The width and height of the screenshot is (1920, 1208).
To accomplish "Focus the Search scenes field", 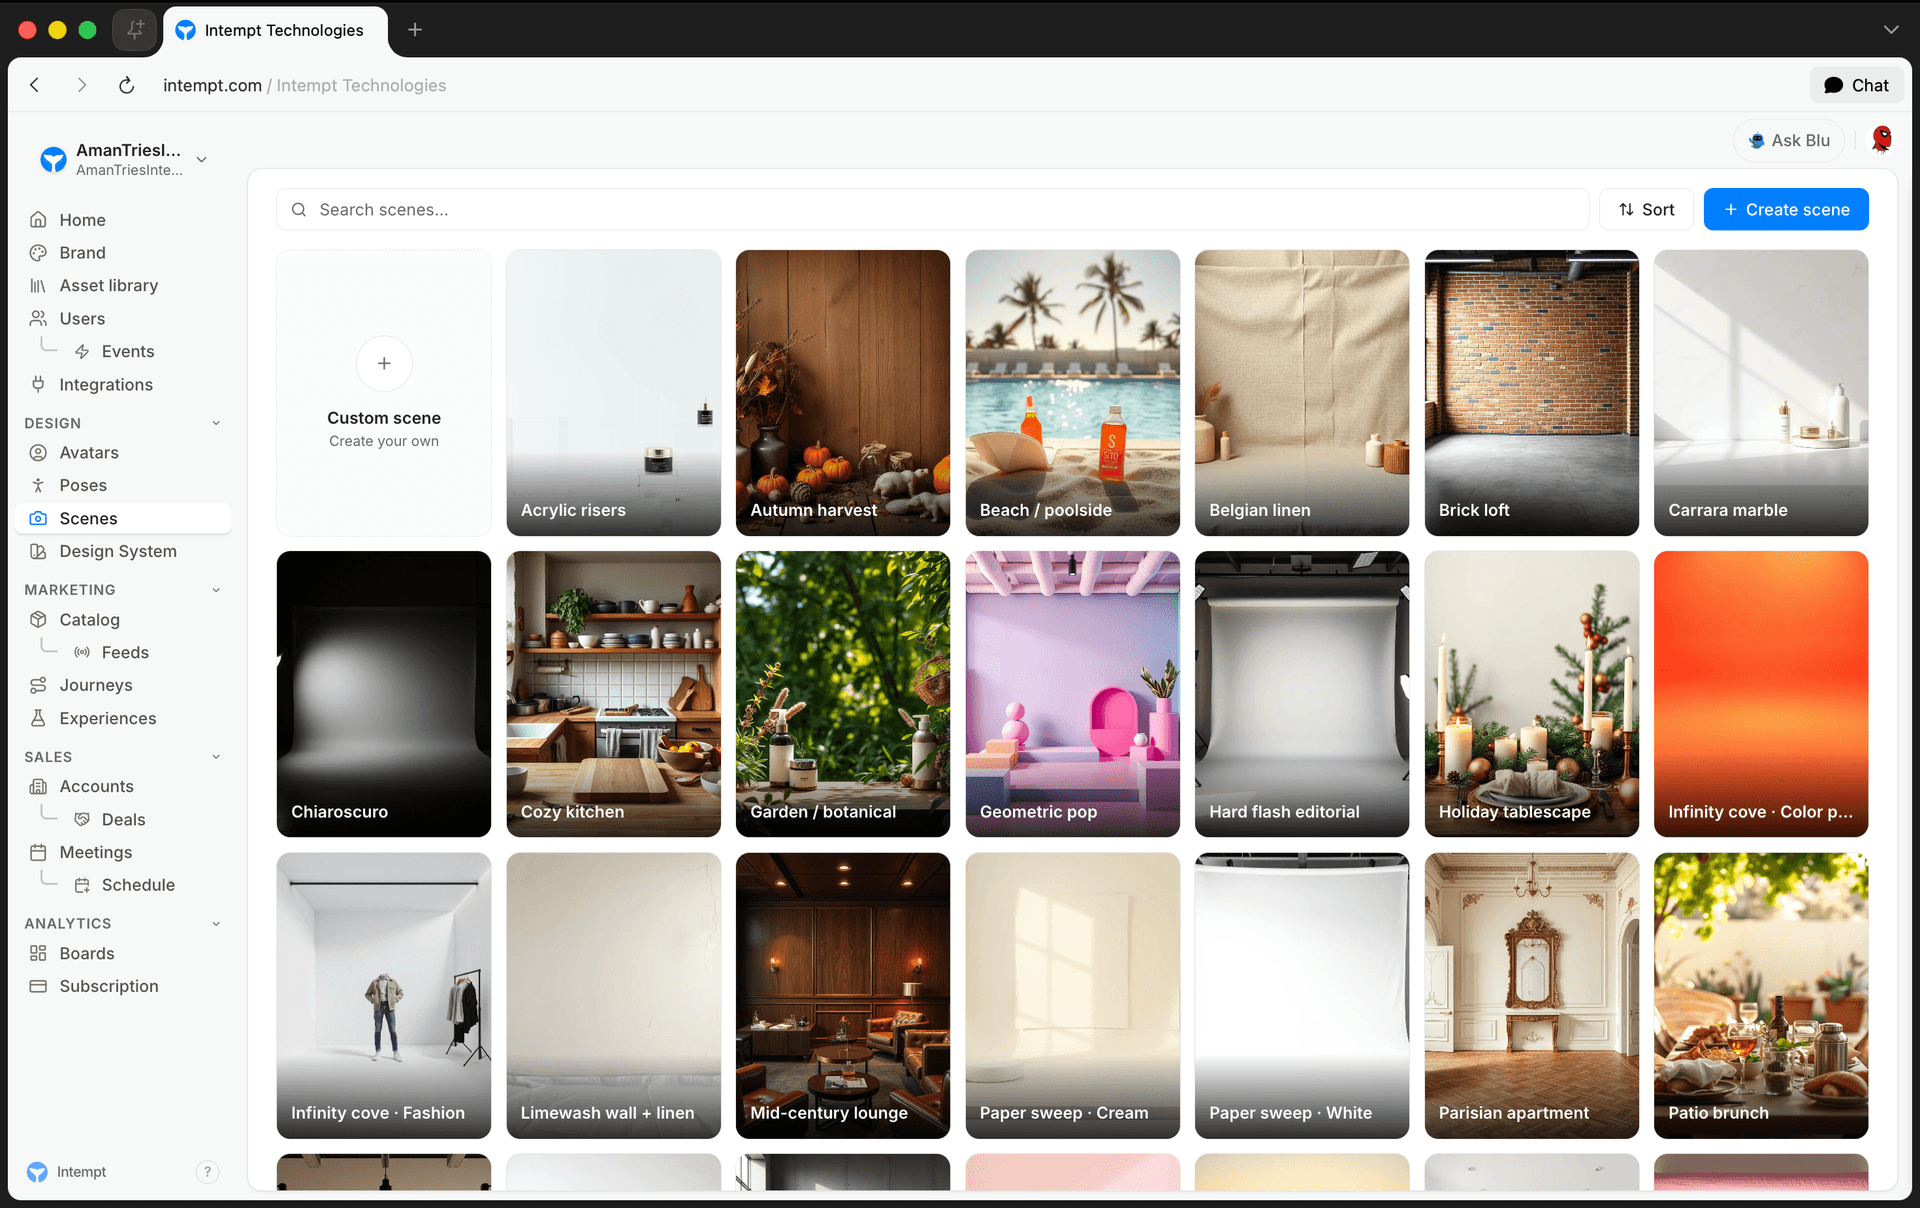I will coord(932,210).
